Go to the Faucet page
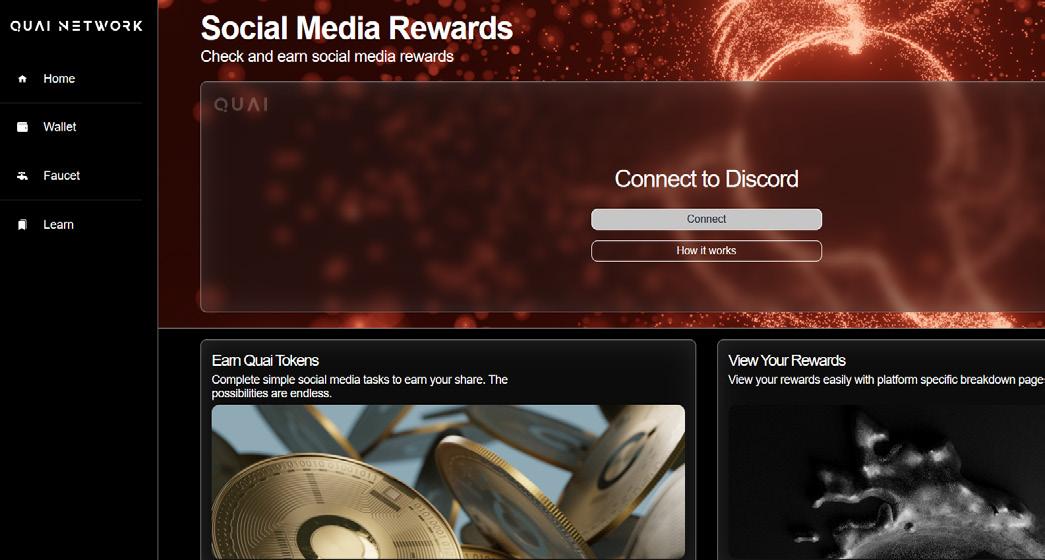1045x560 pixels. (x=61, y=175)
